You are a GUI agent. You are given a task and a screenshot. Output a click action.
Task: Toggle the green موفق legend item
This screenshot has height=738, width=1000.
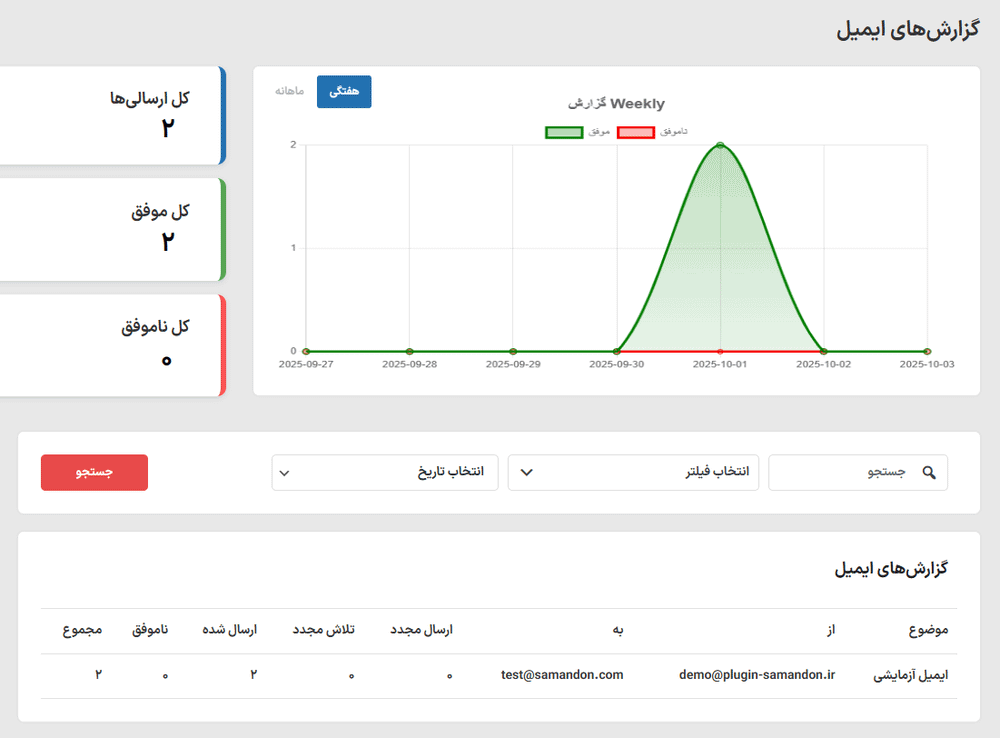[564, 132]
